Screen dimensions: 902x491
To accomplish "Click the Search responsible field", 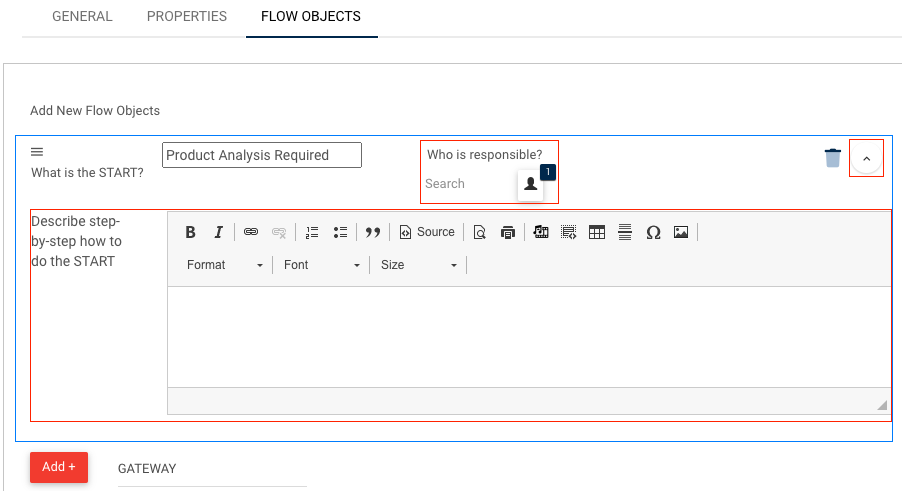I will [469, 184].
